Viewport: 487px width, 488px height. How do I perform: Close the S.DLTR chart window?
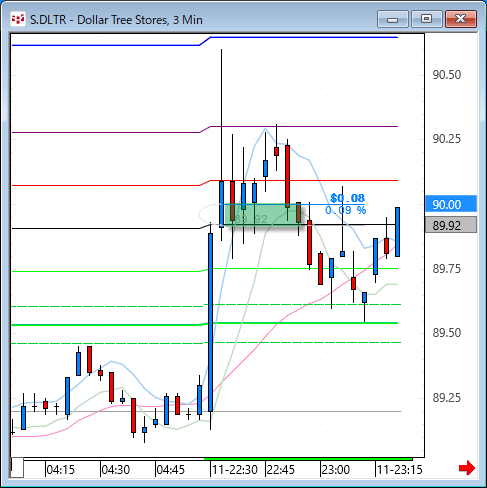click(461, 19)
